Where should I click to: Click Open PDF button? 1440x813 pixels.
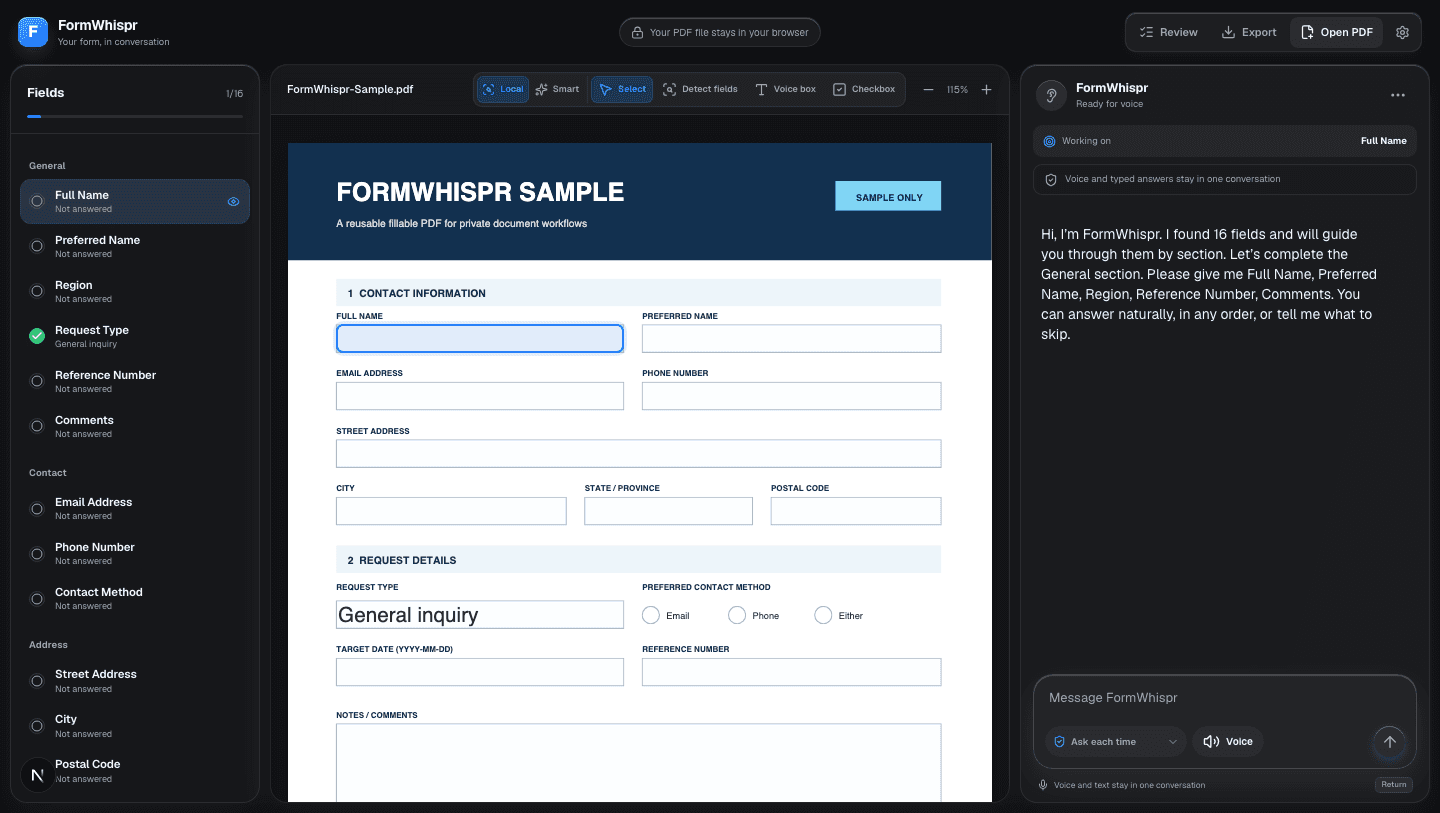click(1336, 32)
